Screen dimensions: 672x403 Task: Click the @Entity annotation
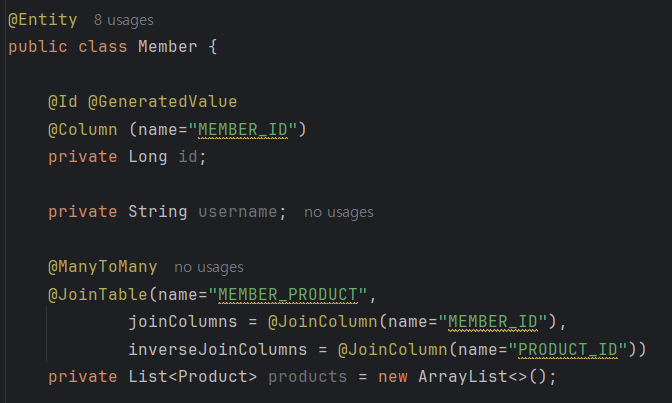(x=43, y=20)
